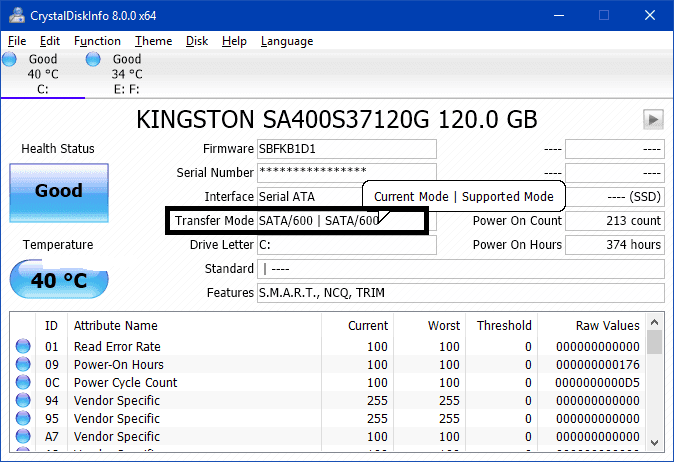Select the Power-On Hours attribute name
Image resolution: width=674 pixels, height=462 pixels.
[119, 364]
